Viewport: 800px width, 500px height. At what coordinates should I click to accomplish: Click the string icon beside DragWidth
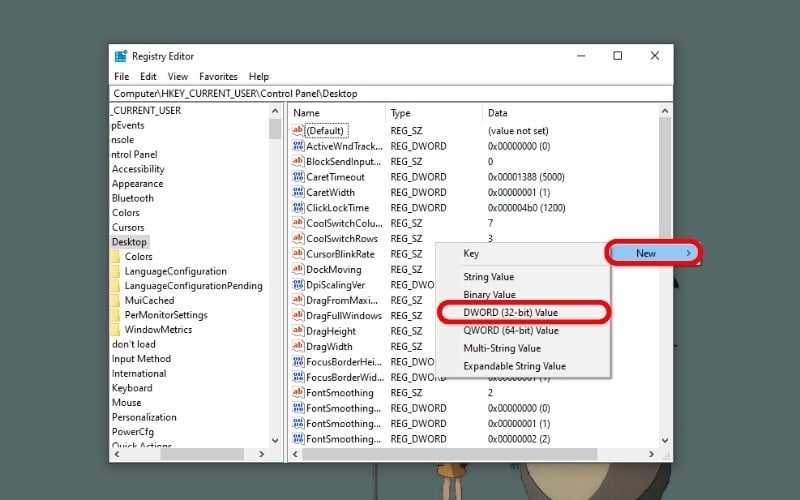298,346
